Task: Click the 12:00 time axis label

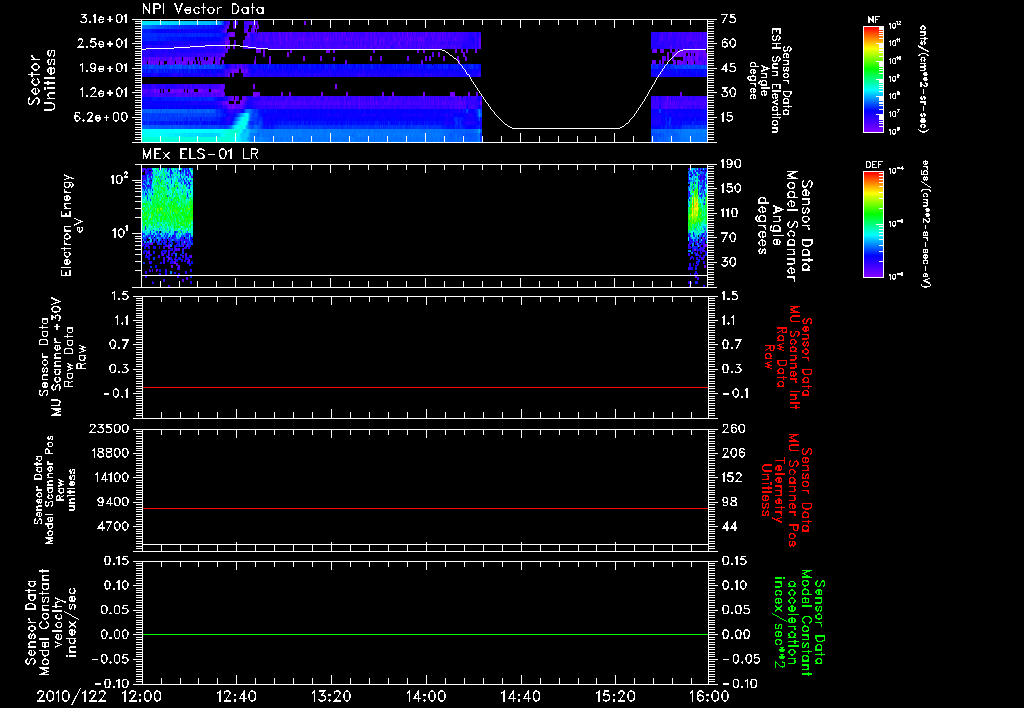Action: pos(142,696)
